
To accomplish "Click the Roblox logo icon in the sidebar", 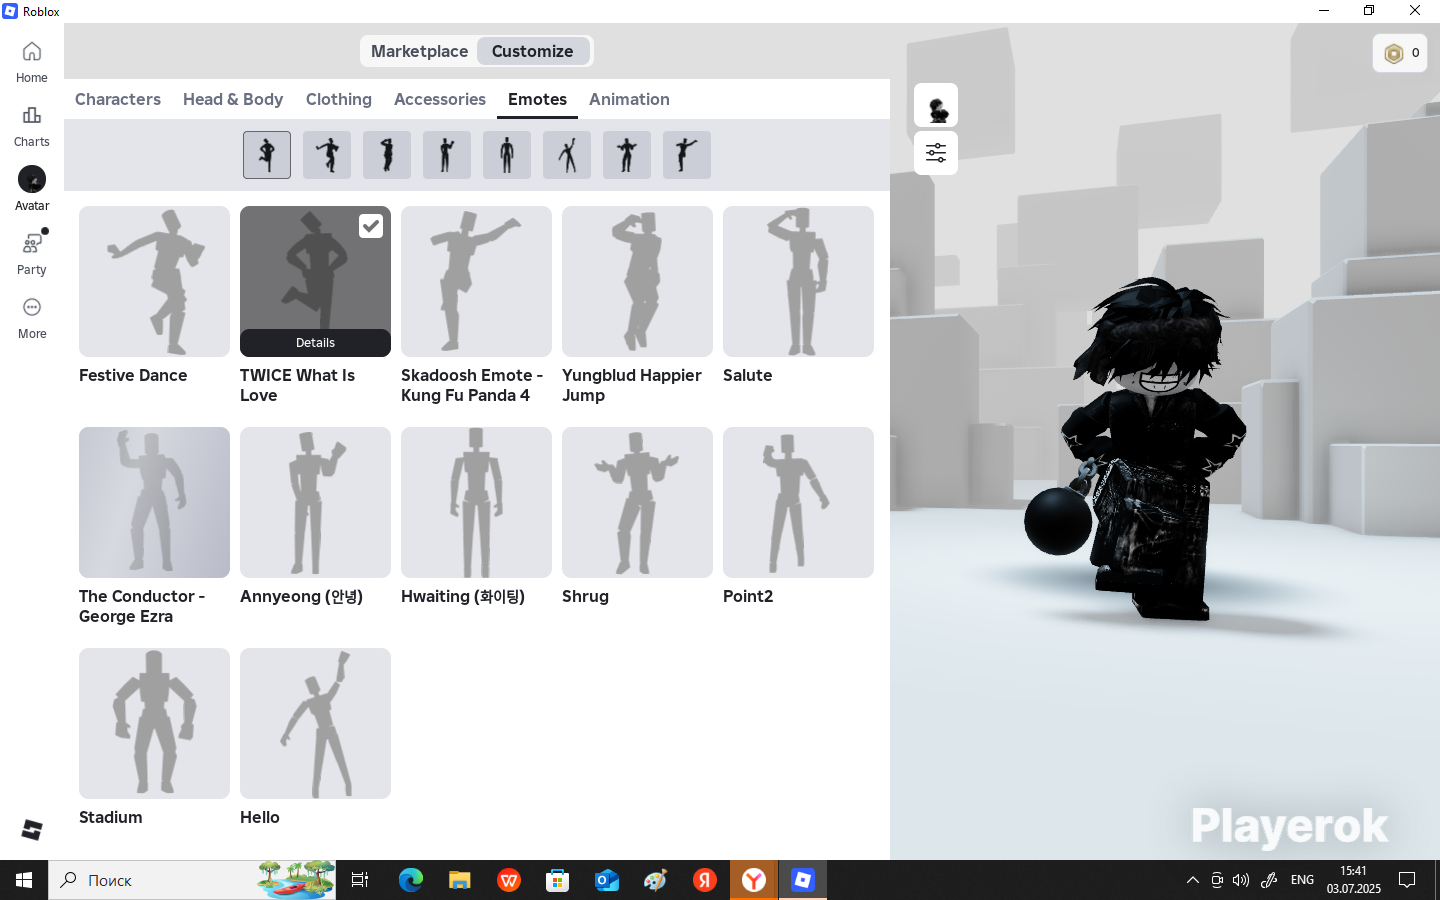I will click(32, 830).
